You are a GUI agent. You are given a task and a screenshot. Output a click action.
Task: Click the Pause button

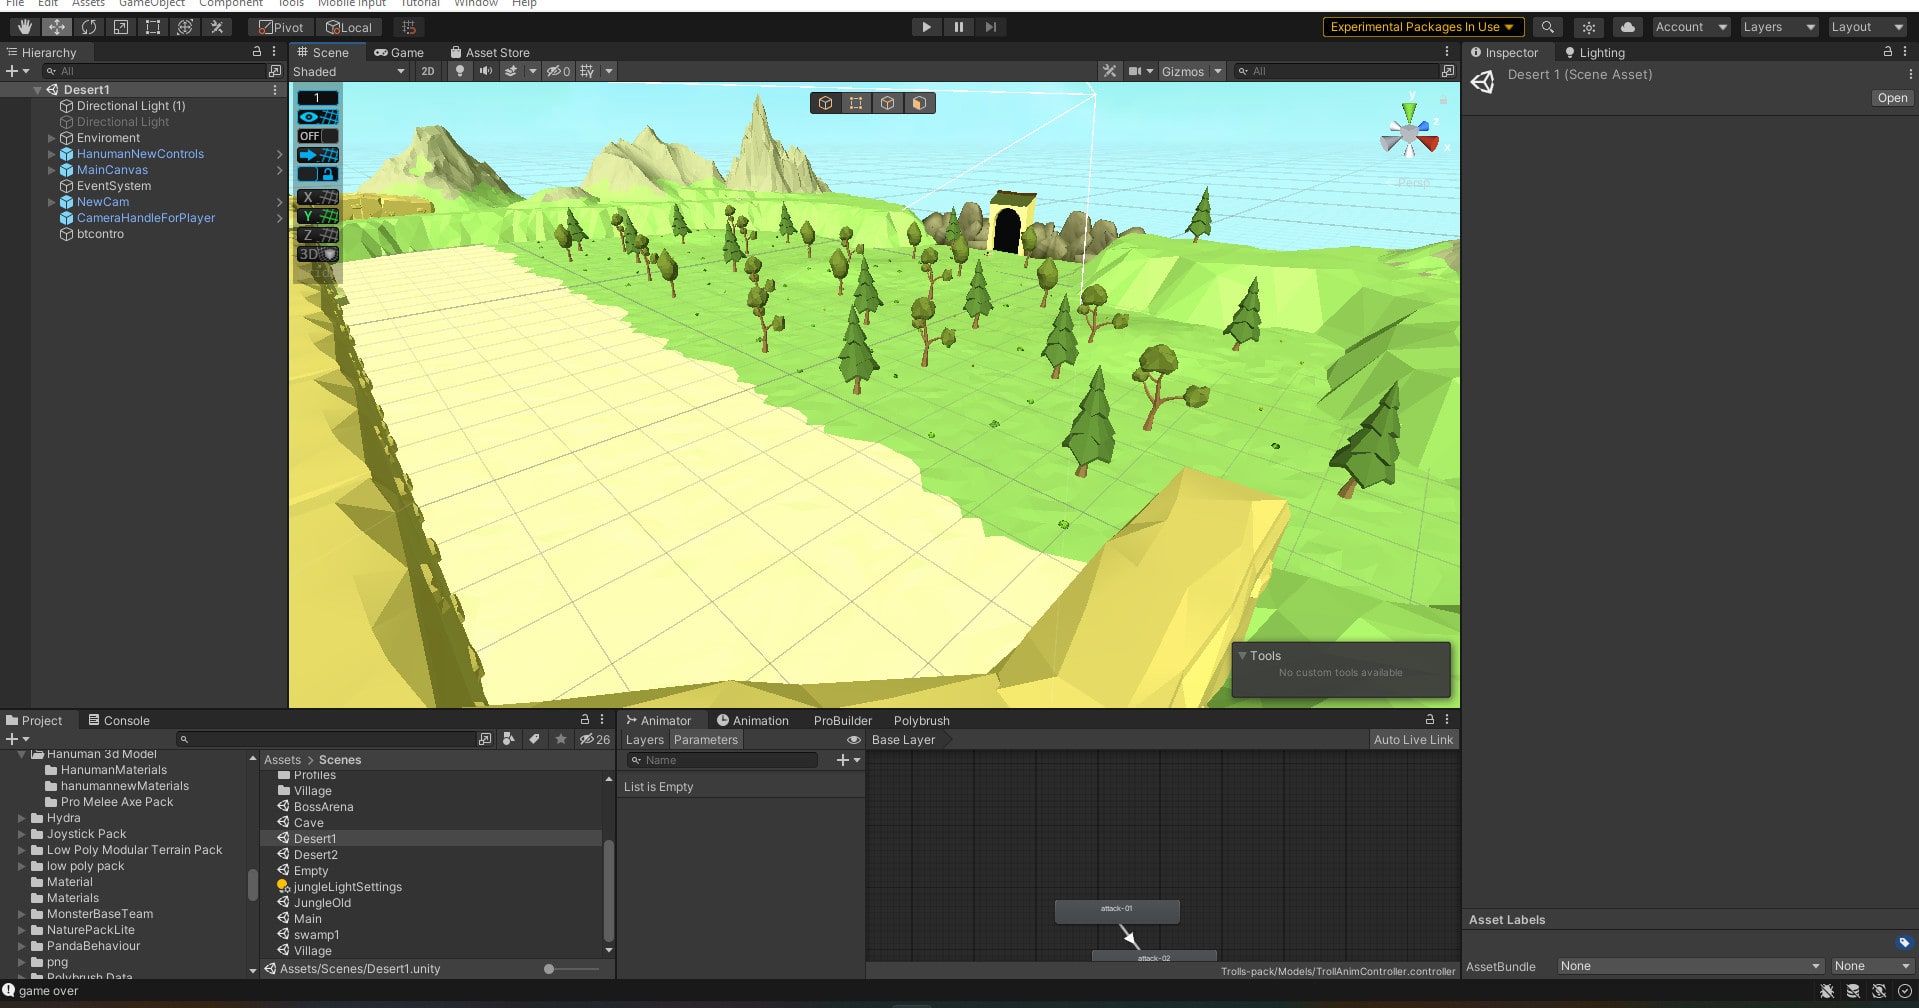click(959, 27)
